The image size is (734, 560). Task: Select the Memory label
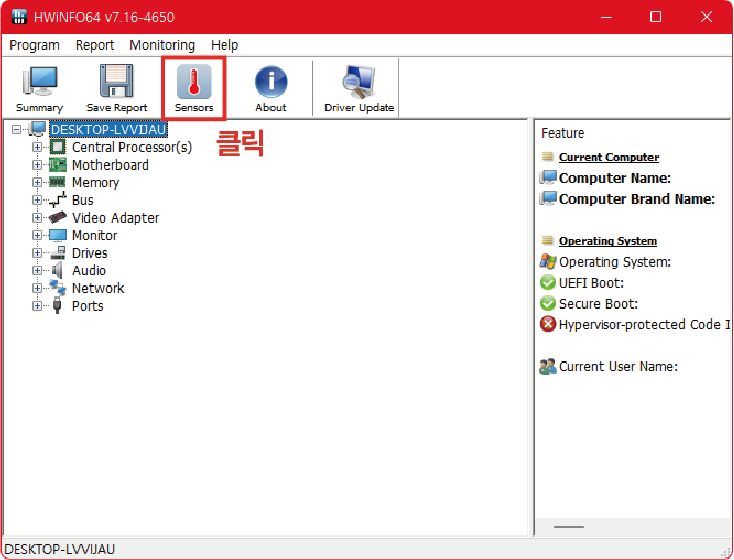tap(95, 183)
